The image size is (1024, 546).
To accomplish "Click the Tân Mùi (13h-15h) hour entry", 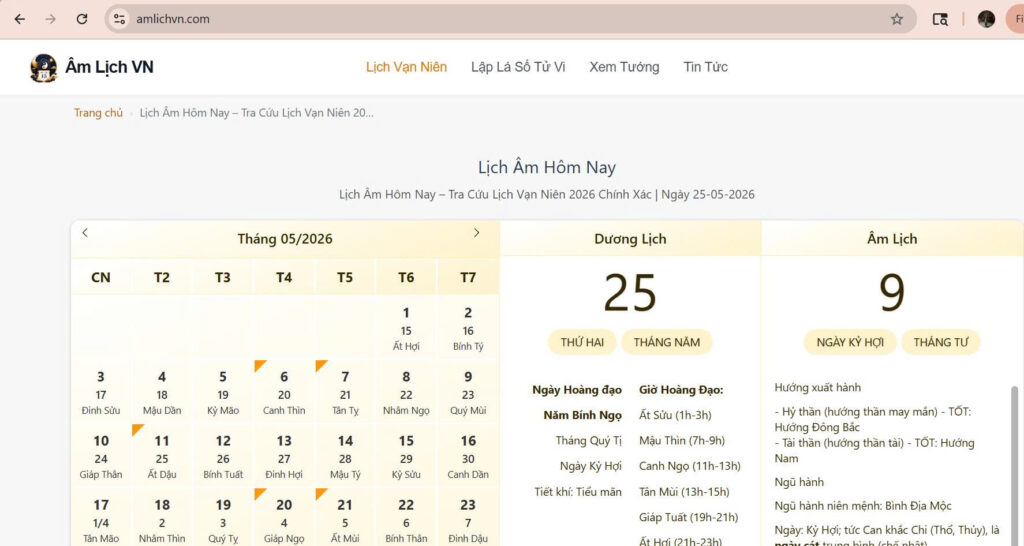I will (684, 492).
